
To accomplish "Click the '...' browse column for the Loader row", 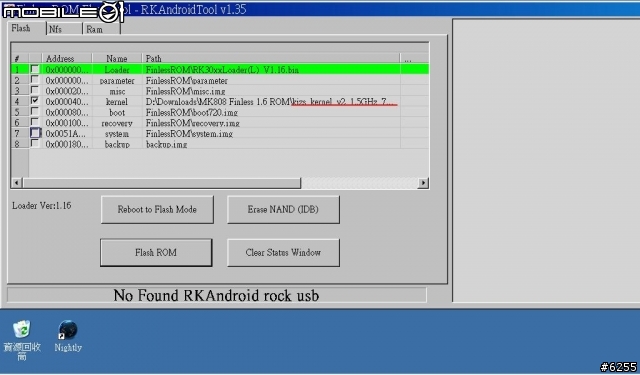I will point(414,70).
